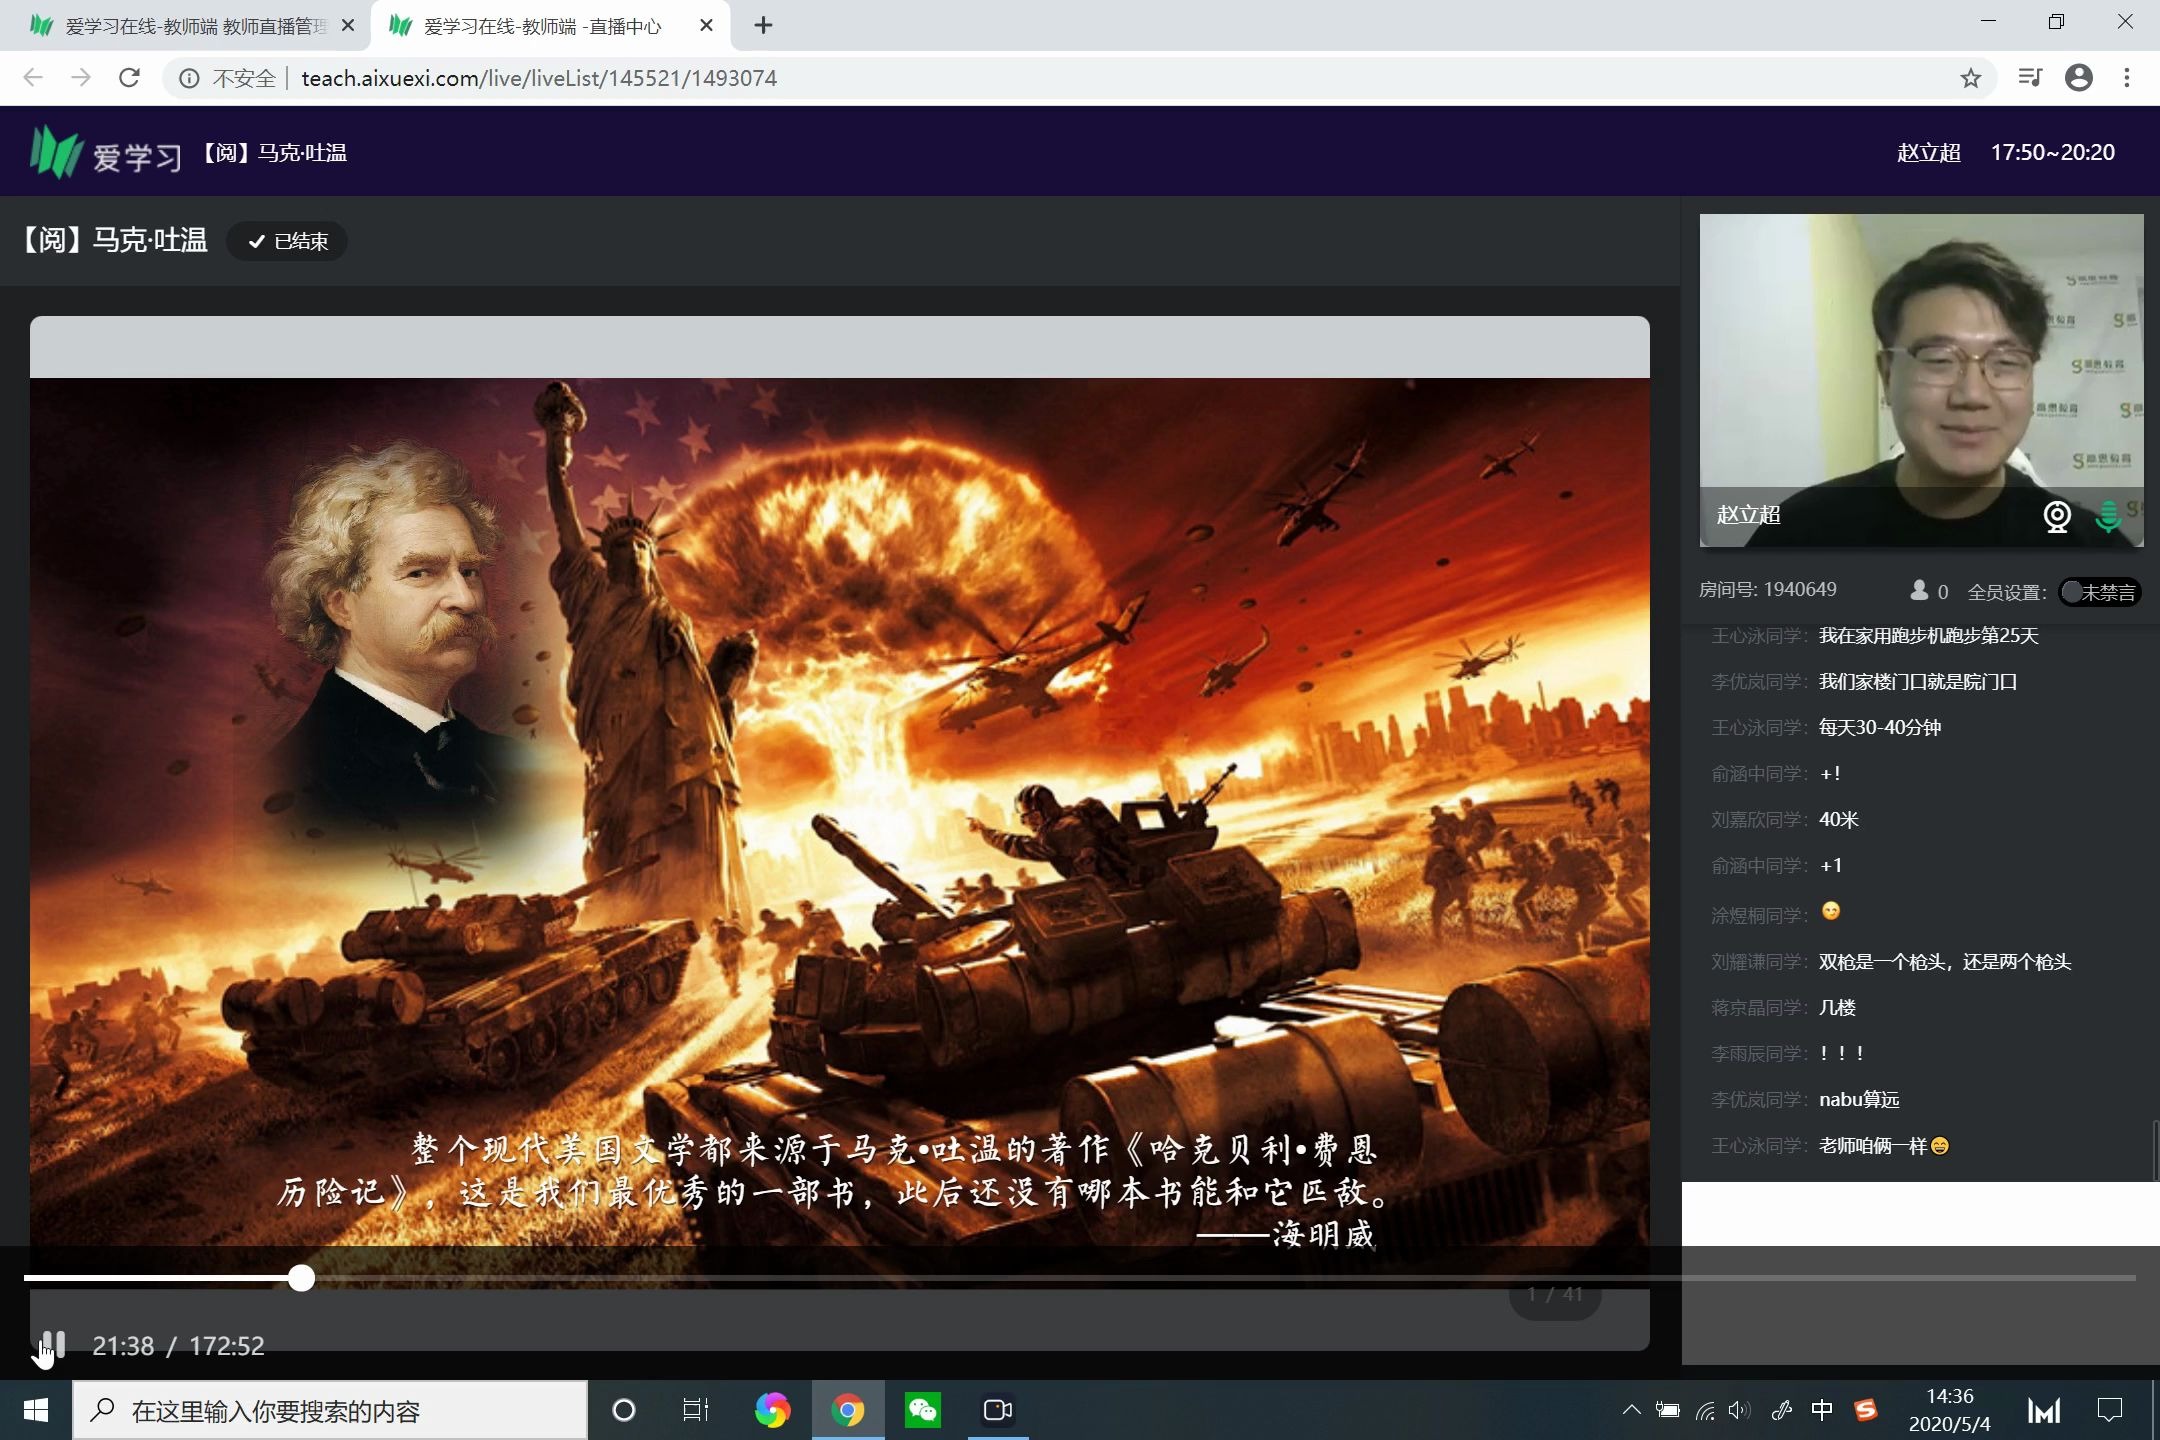2160x1440 pixels.
Task: Click chat message 我们家楼门口就是院门口
Action: coord(1917,682)
